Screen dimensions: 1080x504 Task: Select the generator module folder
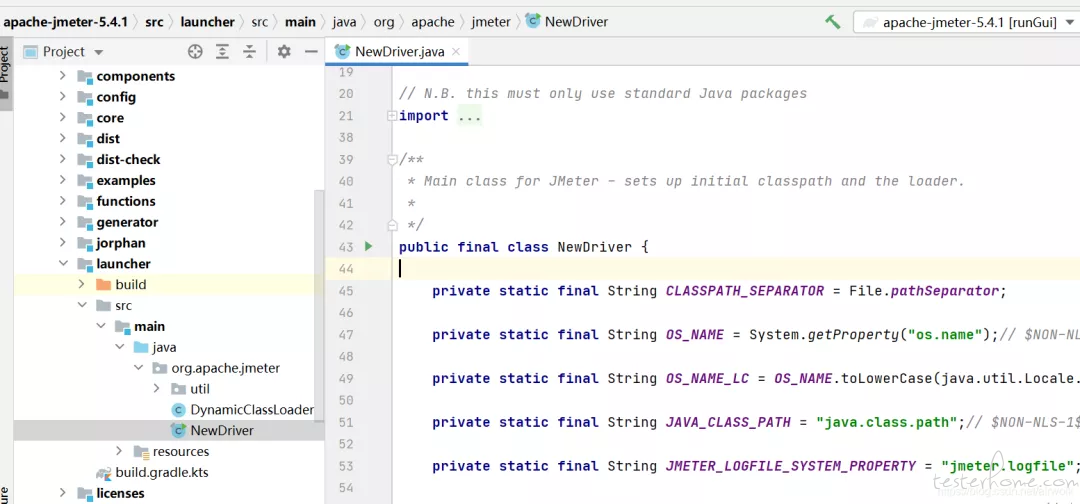point(127,222)
